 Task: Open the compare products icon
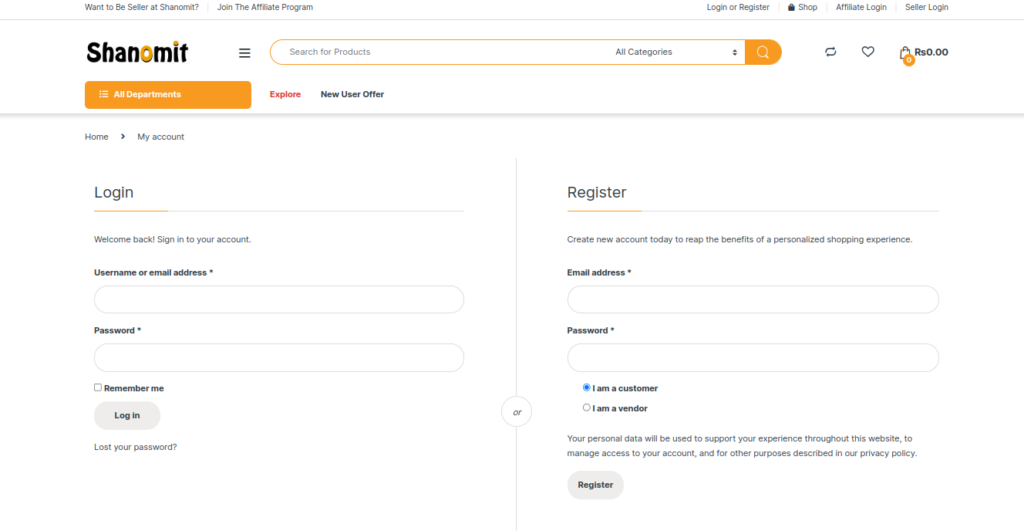pyautogui.click(x=831, y=52)
